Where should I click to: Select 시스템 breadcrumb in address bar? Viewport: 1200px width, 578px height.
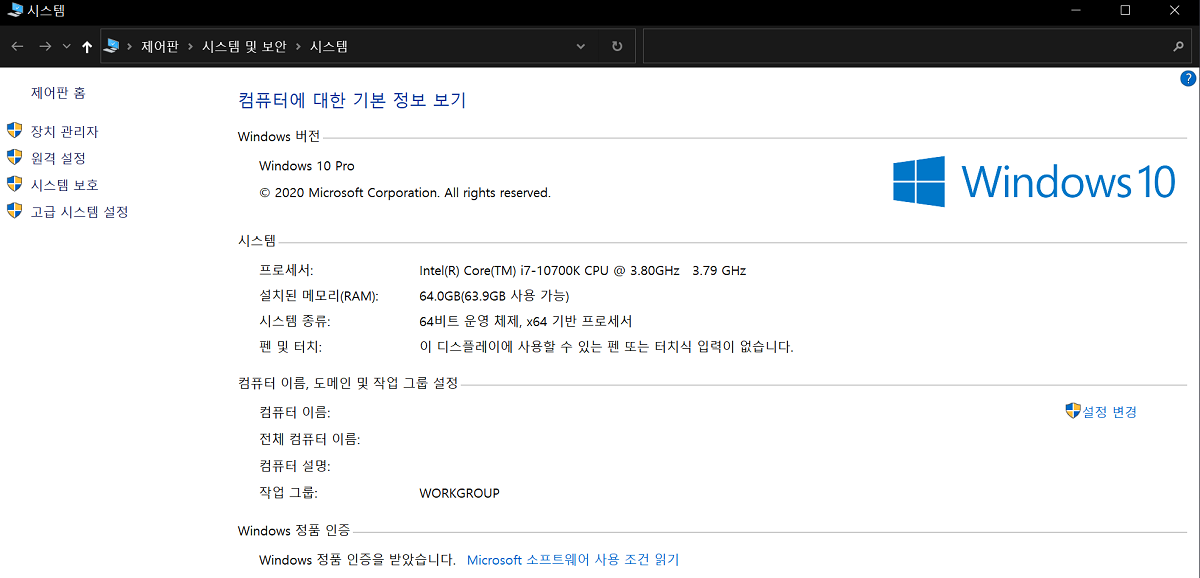click(x=329, y=46)
